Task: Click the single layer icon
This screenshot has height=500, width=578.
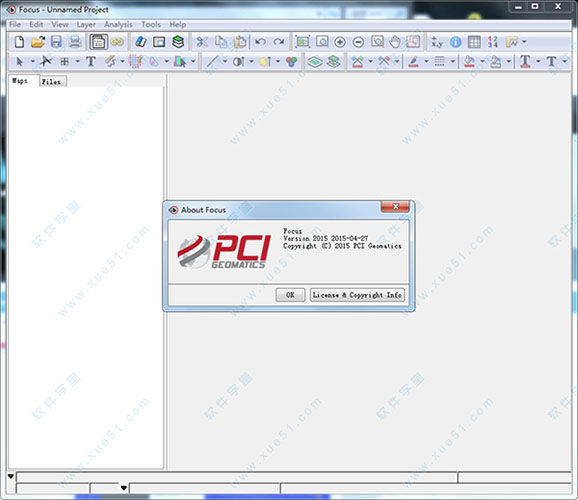Action: click(314, 62)
